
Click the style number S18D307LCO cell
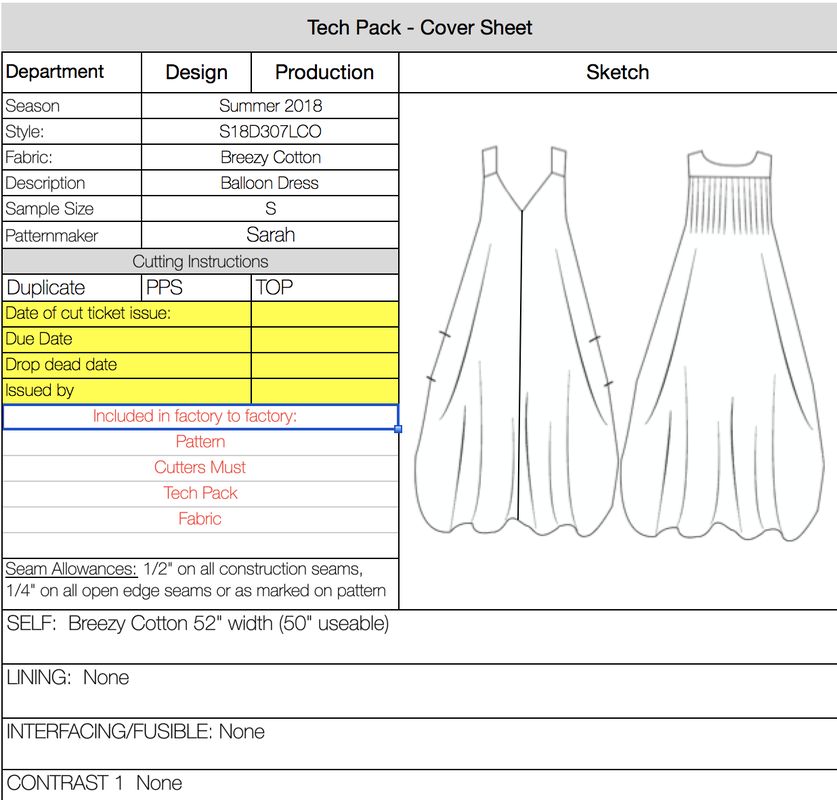coord(270,132)
